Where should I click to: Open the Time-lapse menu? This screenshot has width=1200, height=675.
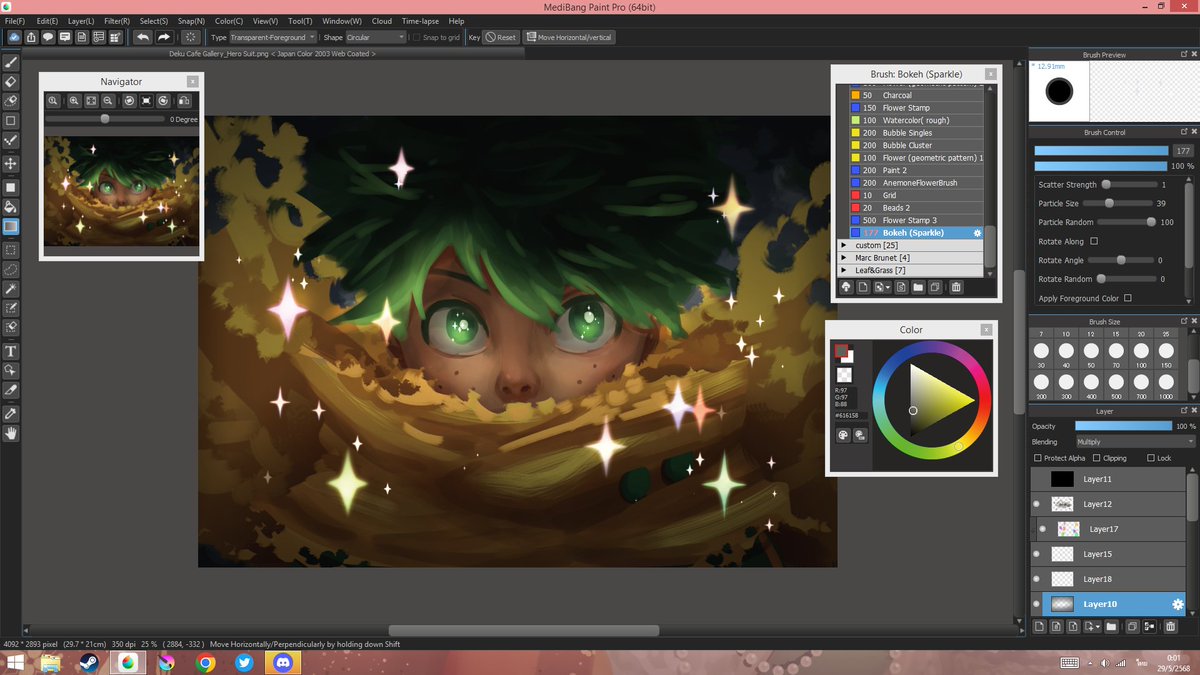coord(420,21)
